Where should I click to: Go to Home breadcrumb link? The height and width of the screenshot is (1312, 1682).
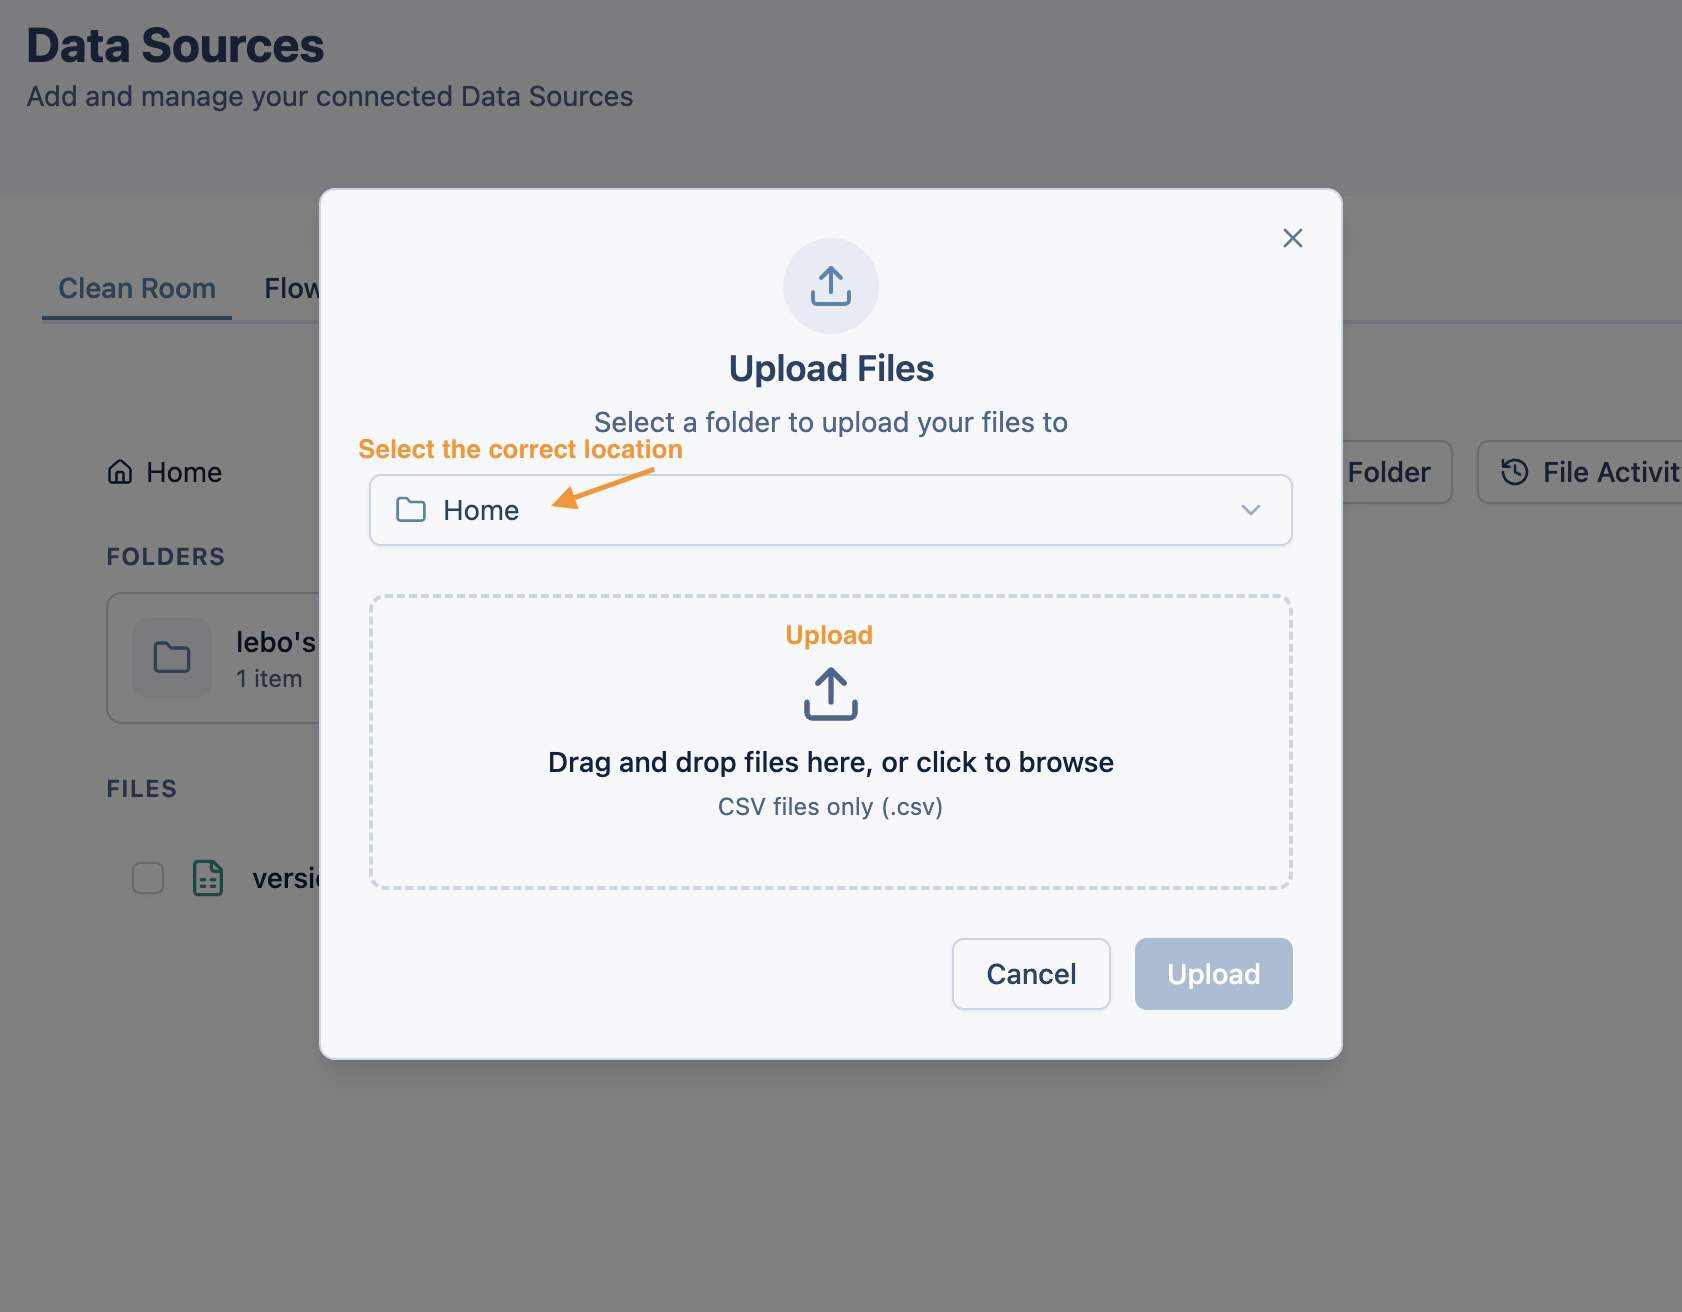click(184, 472)
